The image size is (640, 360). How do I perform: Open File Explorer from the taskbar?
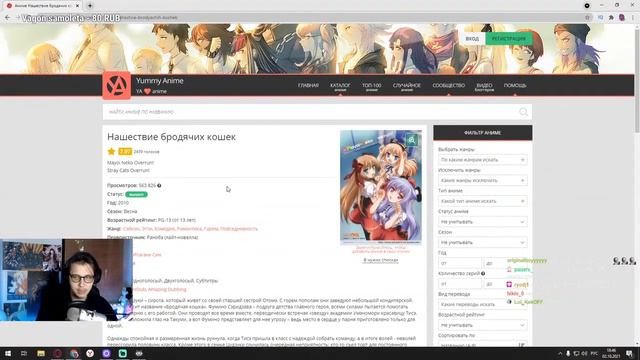41,353
